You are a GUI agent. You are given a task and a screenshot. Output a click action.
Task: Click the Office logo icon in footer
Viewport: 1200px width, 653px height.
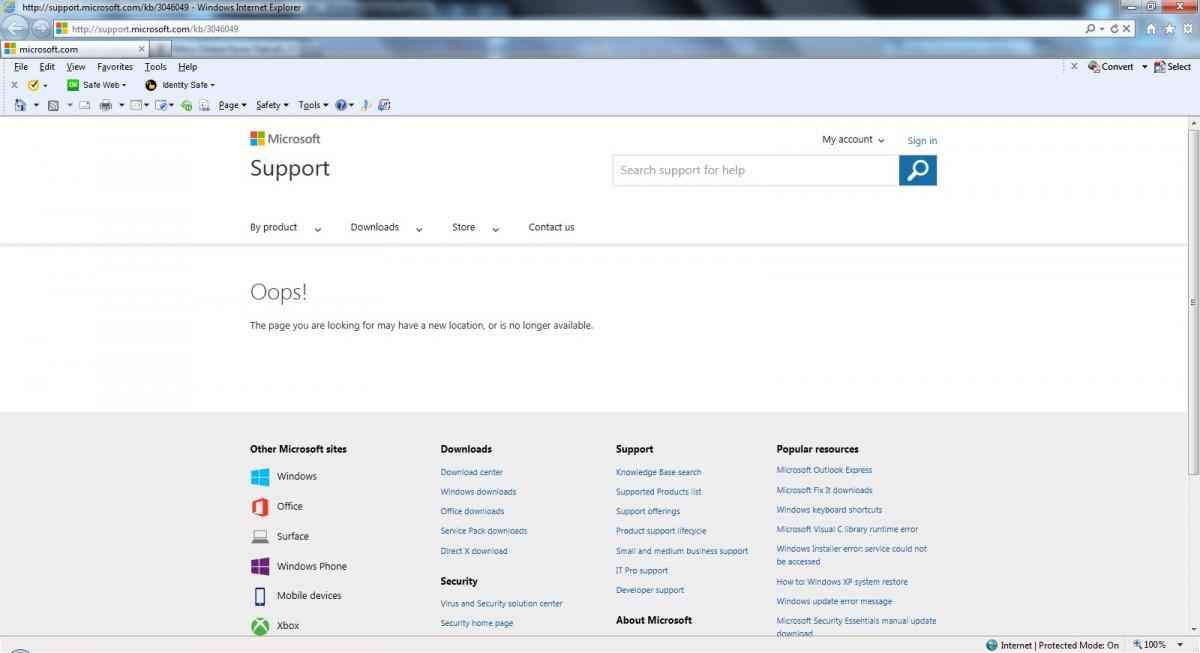[260, 507]
